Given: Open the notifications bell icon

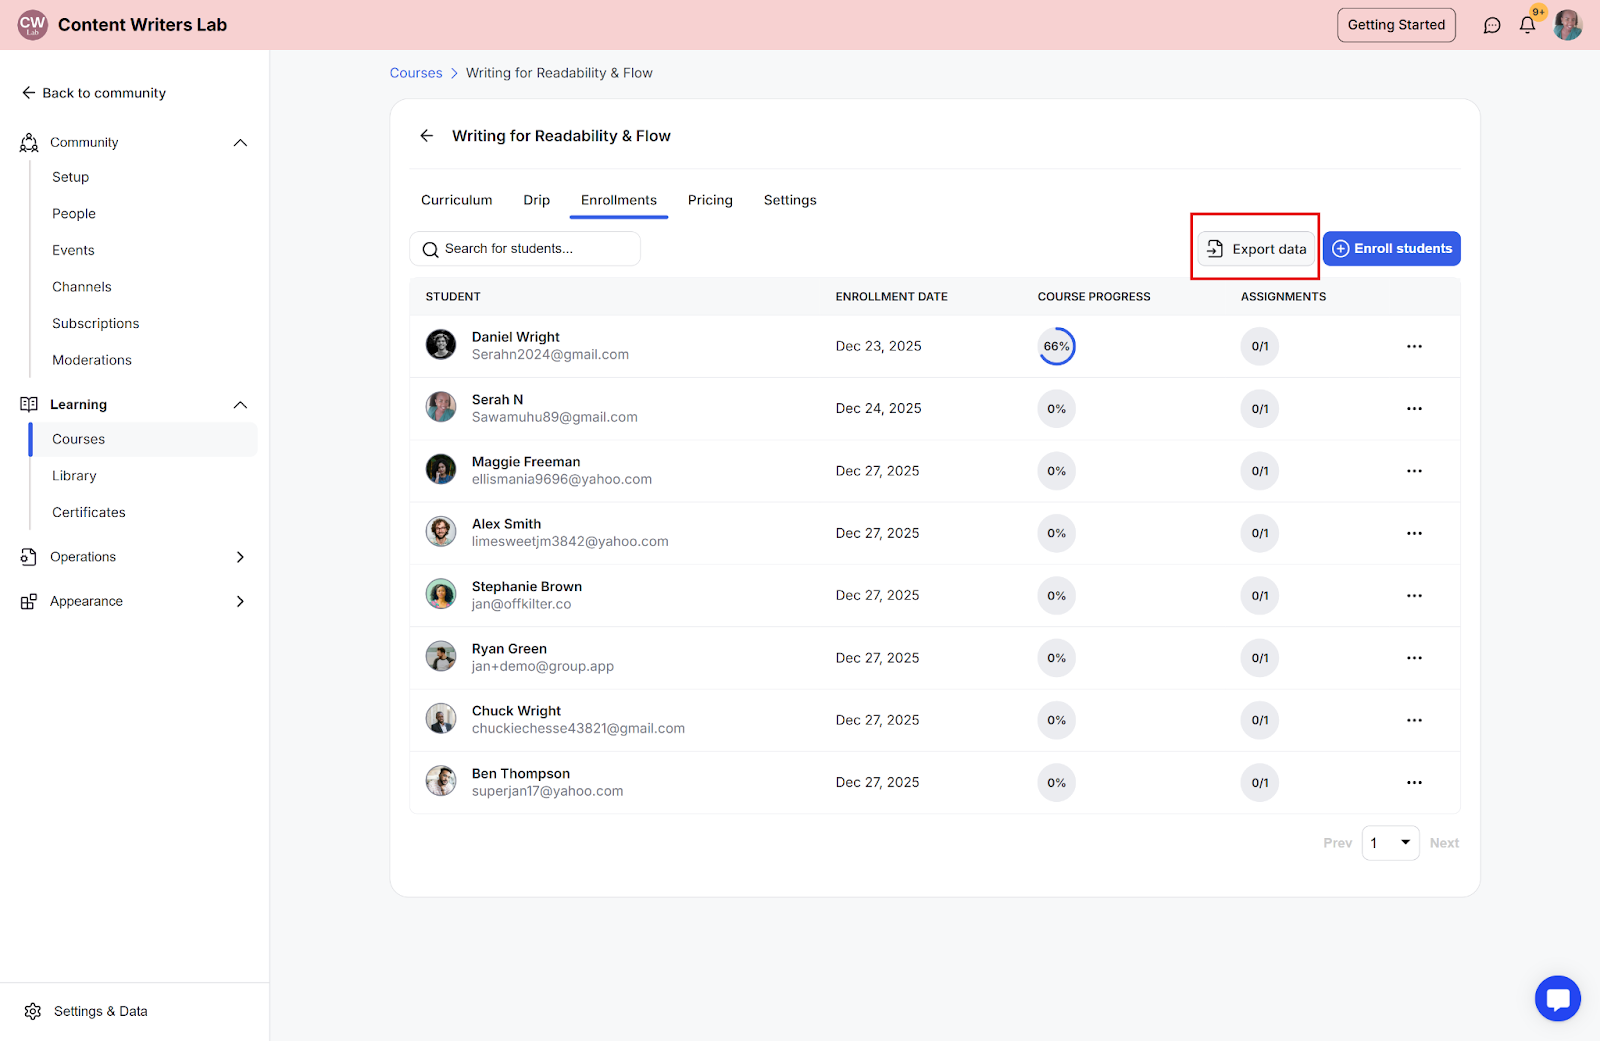Looking at the screenshot, I should [1527, 25].
